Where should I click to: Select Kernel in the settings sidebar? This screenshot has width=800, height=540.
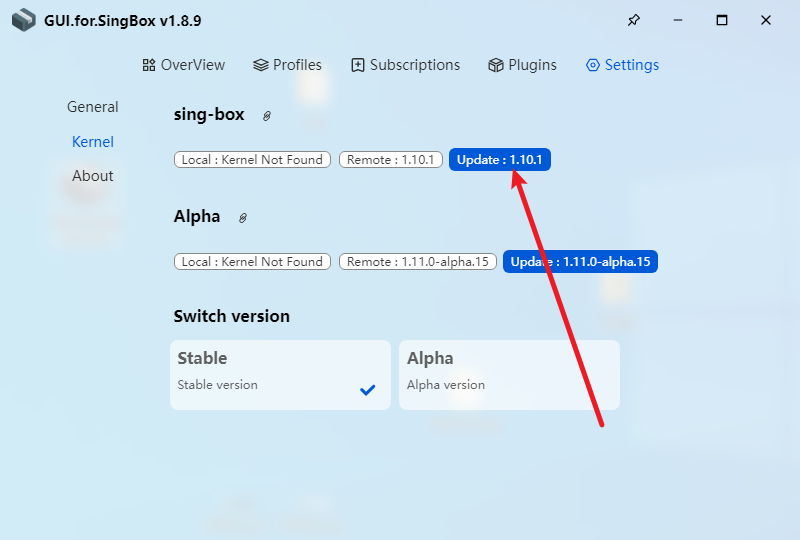pyautogui.click(x=92, y=141)
